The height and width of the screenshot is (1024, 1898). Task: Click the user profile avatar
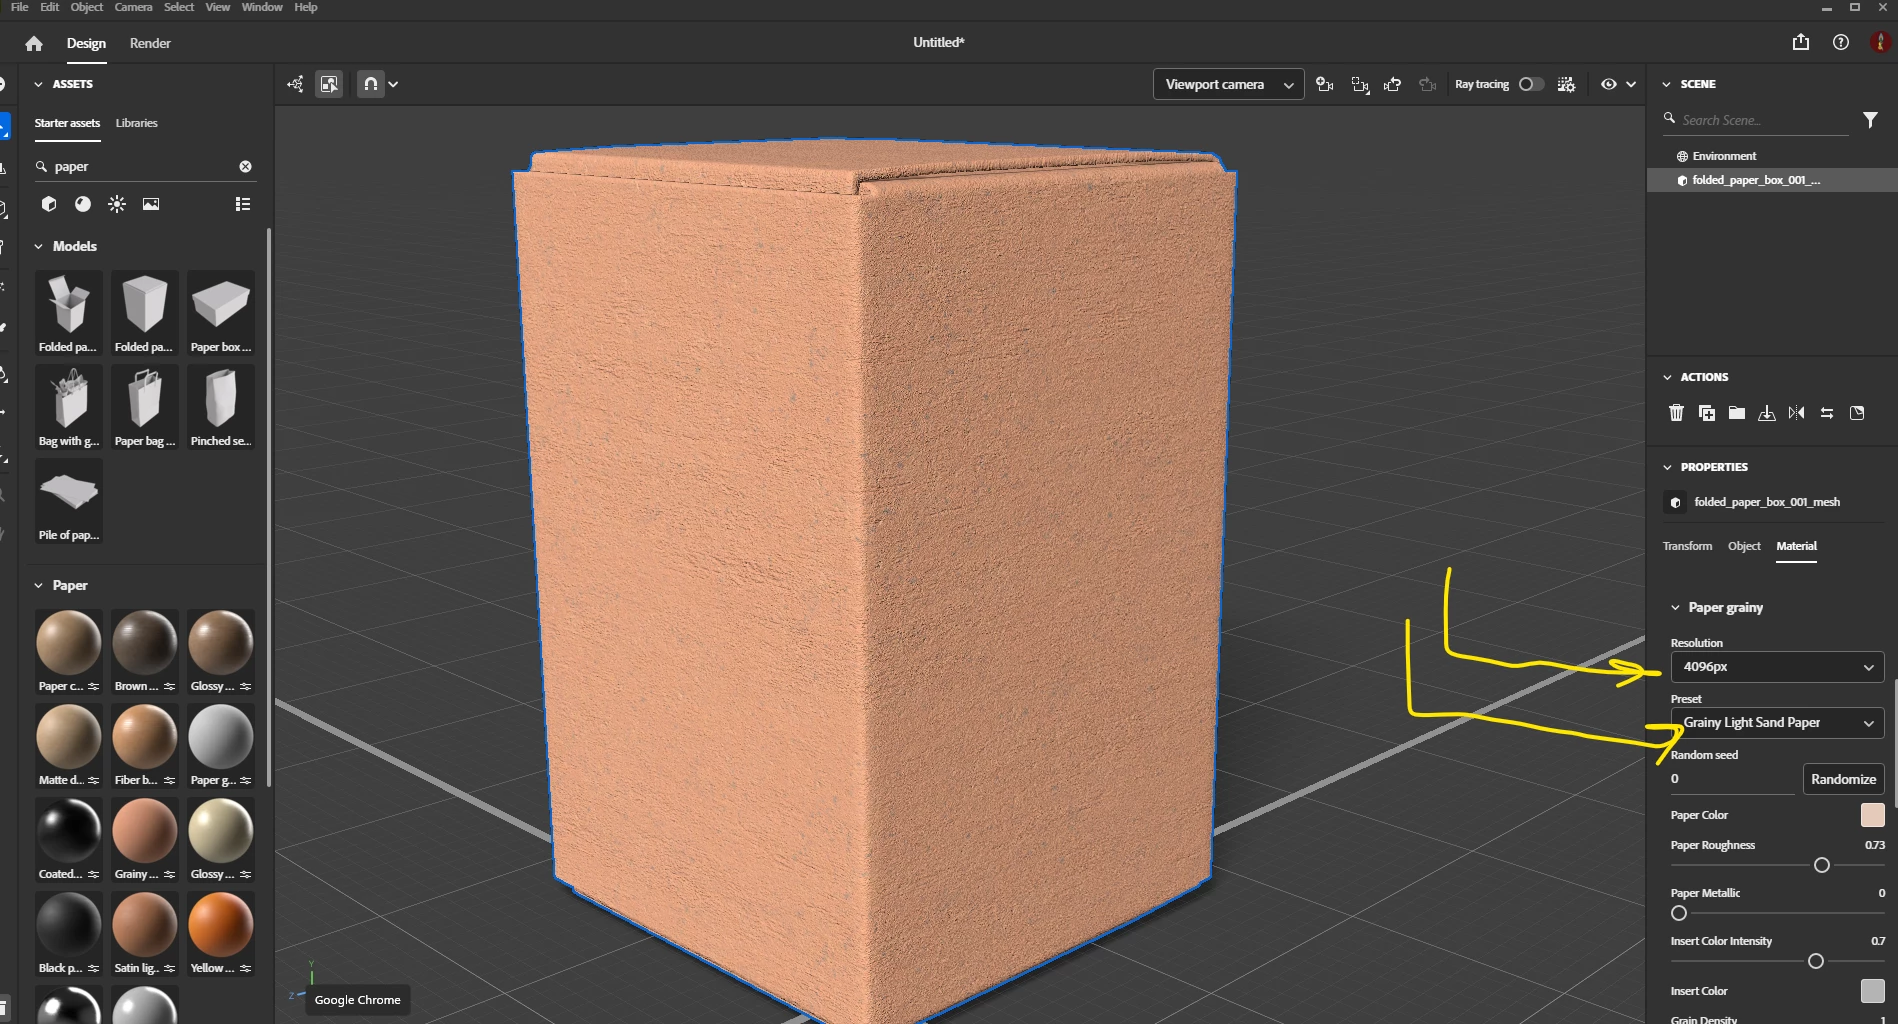coord(1881,42)
